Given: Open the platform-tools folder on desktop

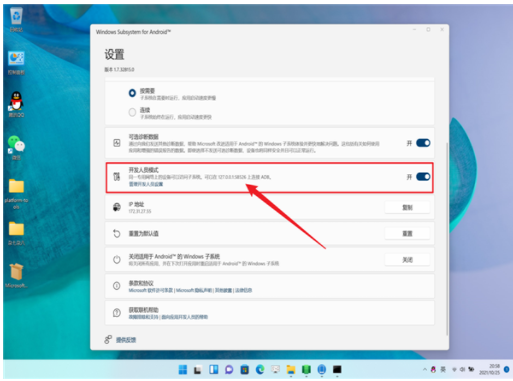Looking at the screenshot, I should 16,193.
